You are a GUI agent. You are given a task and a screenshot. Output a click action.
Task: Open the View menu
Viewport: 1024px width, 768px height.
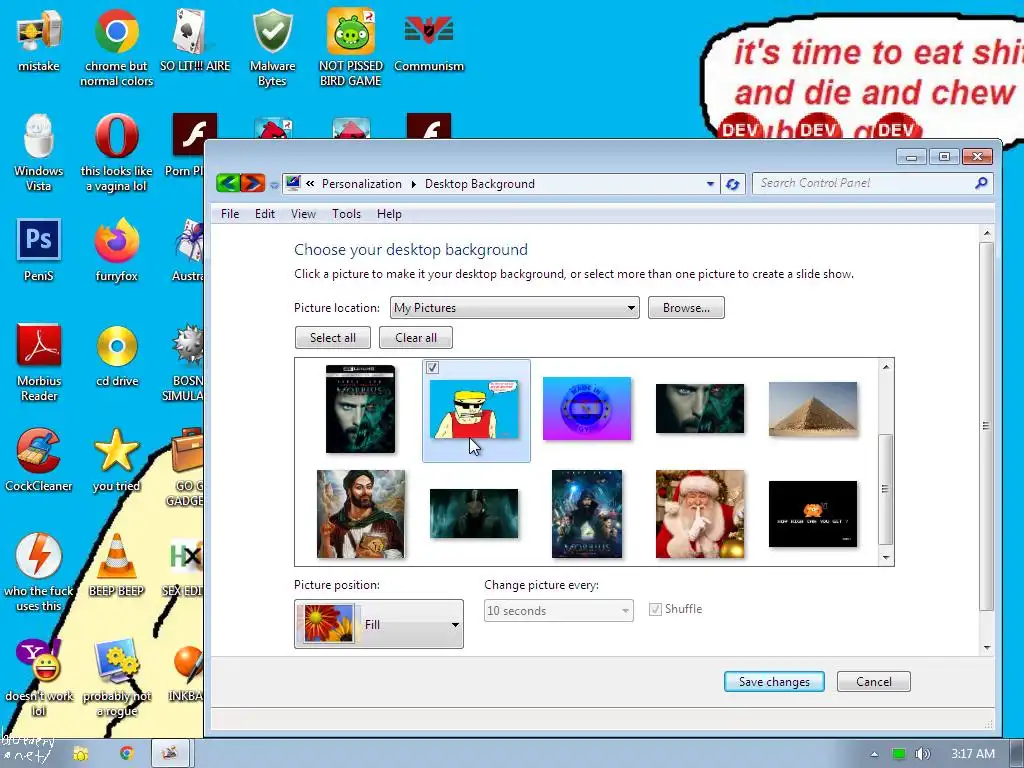coord(303,214)
